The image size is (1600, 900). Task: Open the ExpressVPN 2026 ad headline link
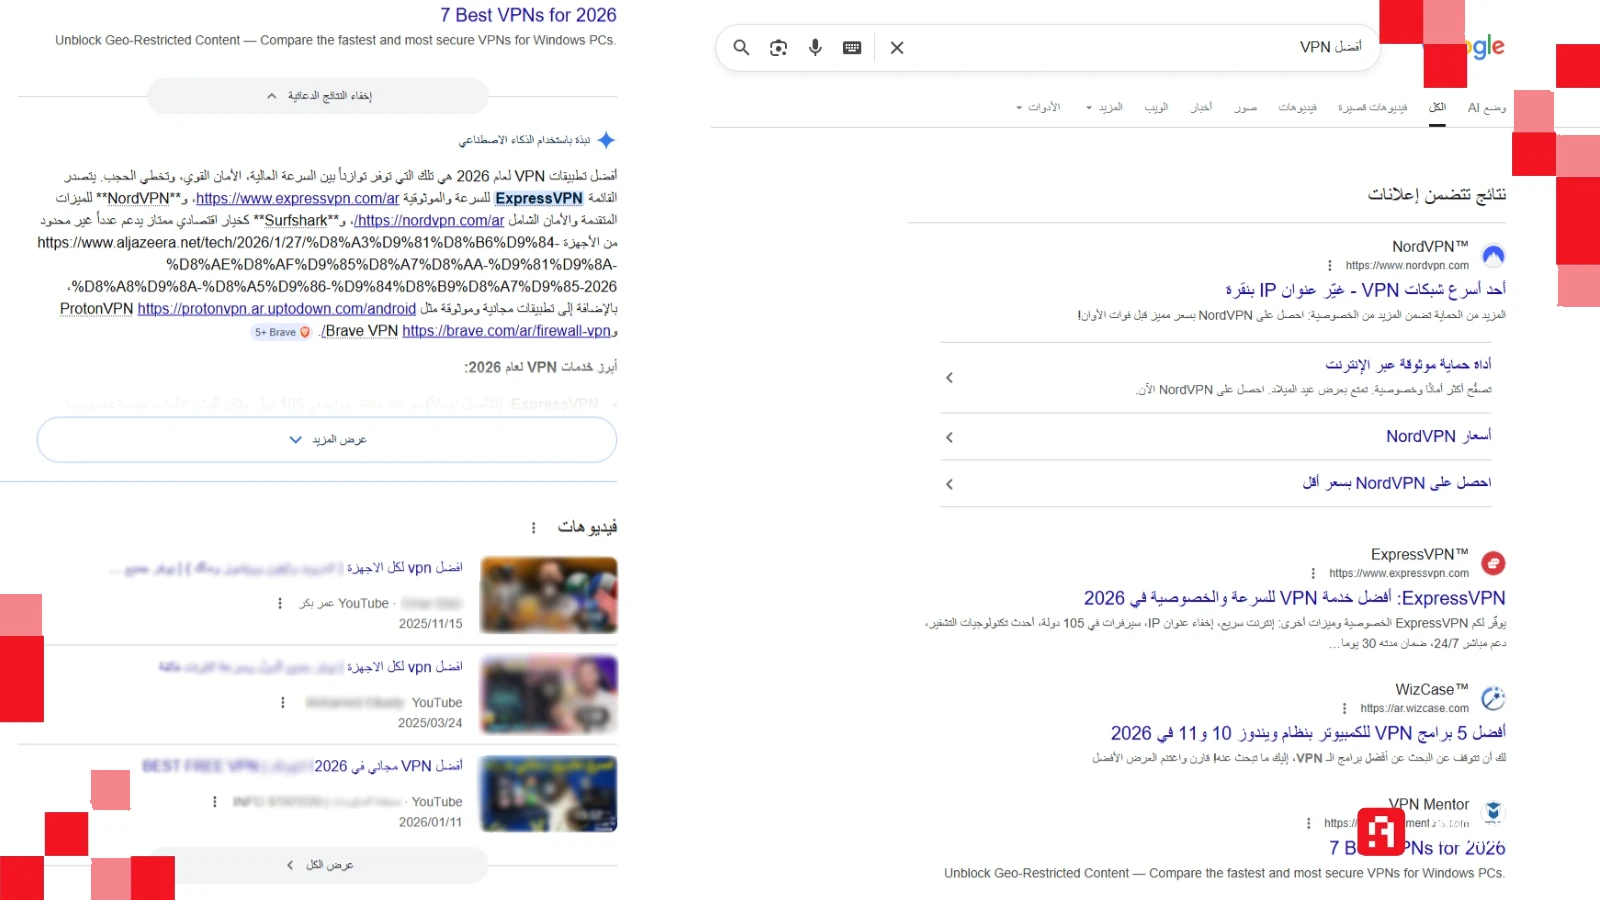click(1294, 598)
